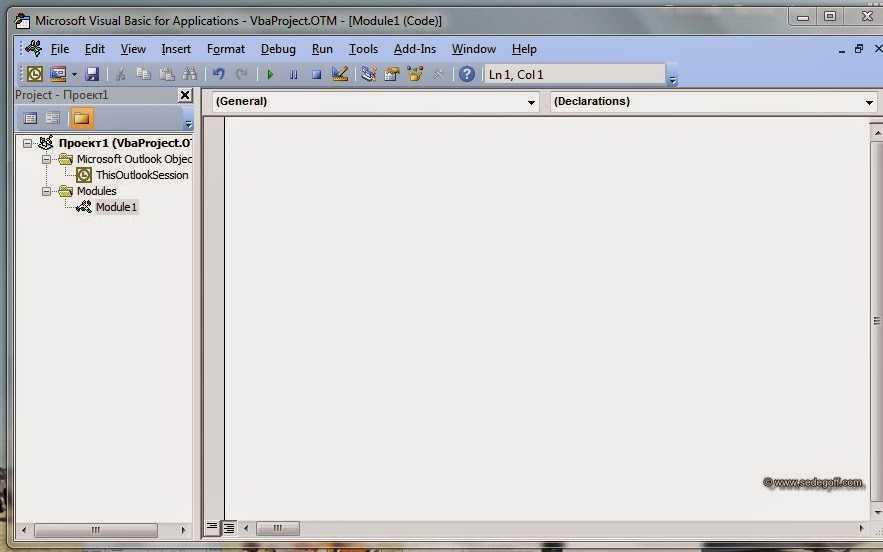Click Project panel scroll right arrow
883x552 pixels.
point(183,530)
